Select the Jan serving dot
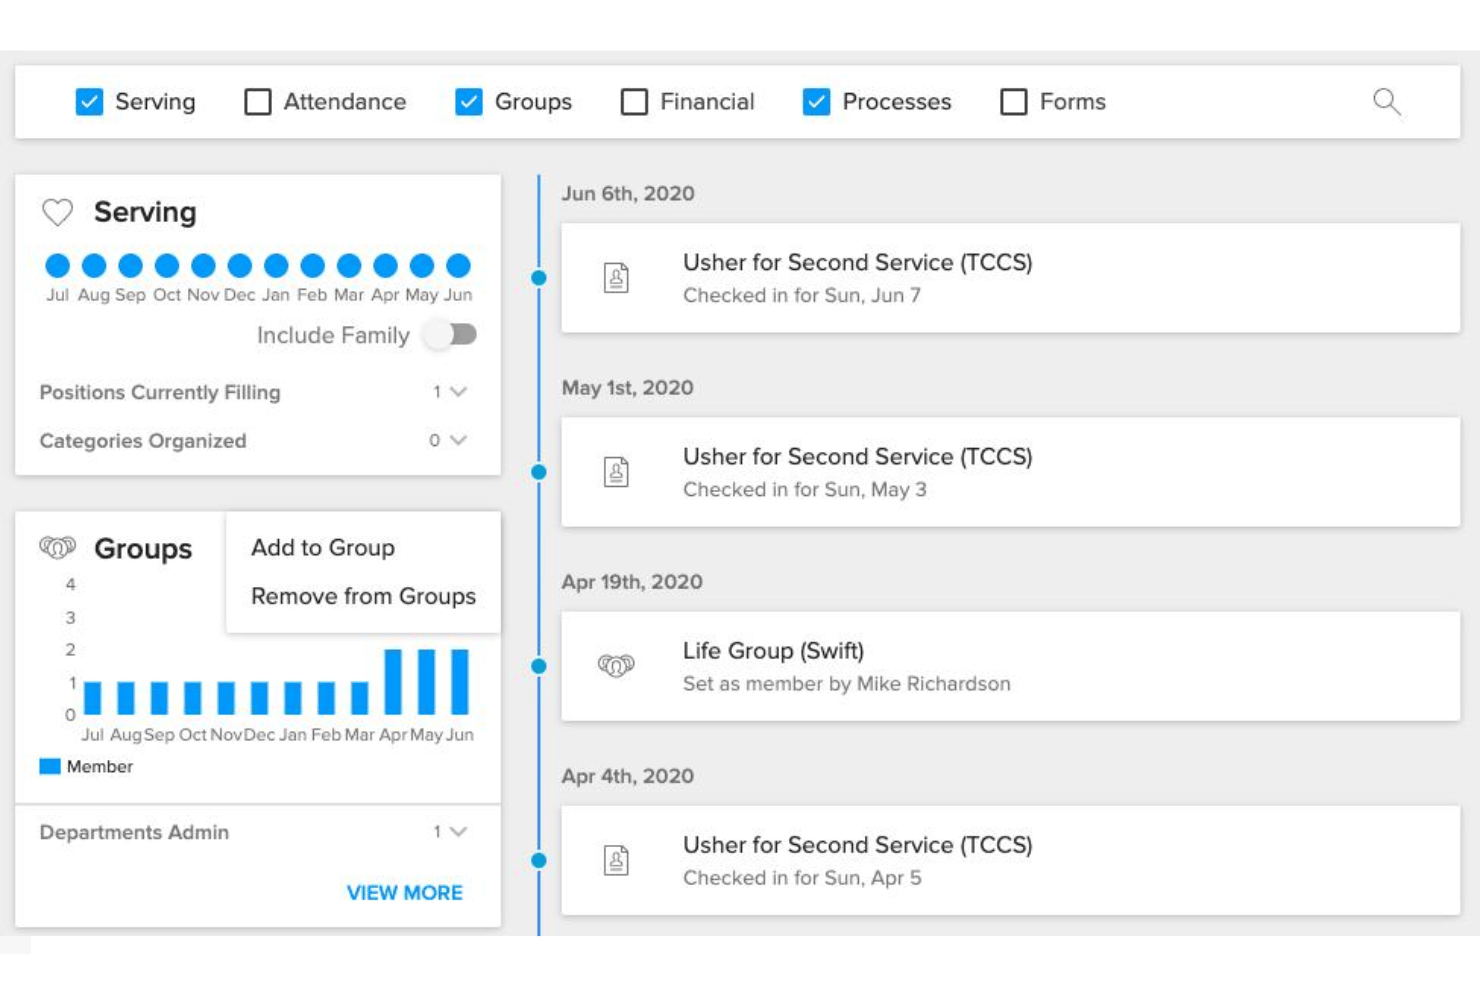This screenshot has height=987, width=1480. click(x=276, y=265)
